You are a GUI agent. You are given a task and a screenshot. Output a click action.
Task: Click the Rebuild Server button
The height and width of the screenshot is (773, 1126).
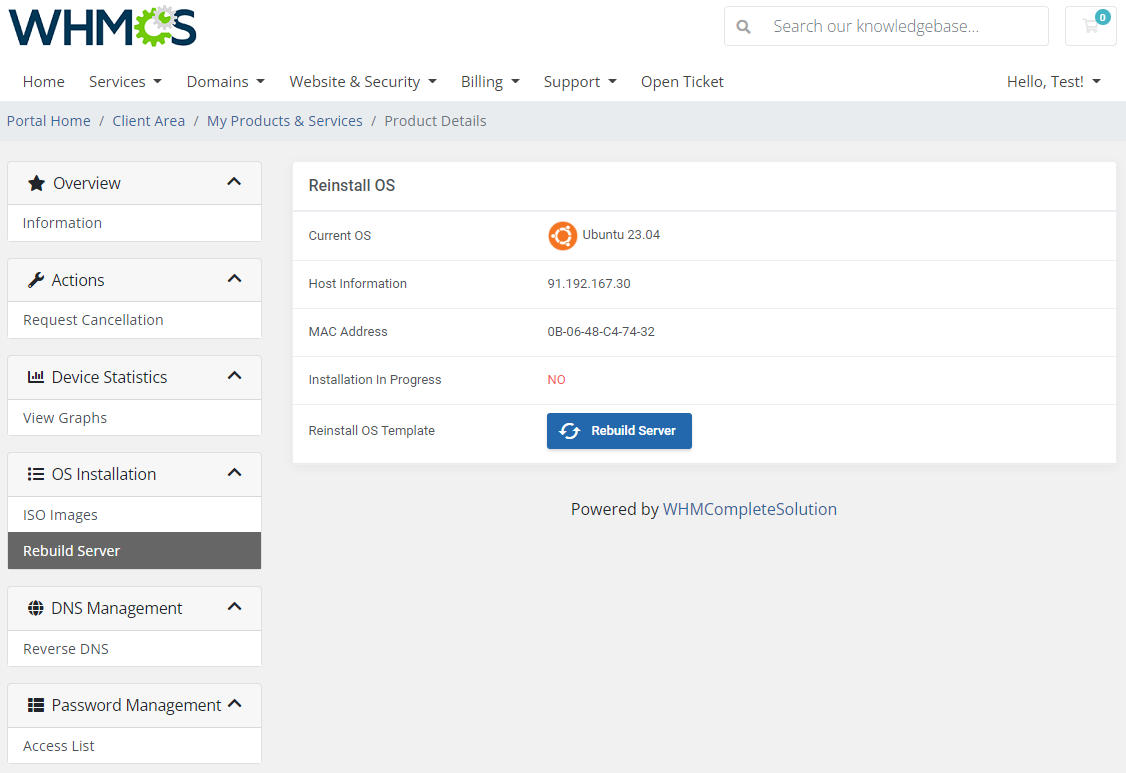(x=619, y=431)
